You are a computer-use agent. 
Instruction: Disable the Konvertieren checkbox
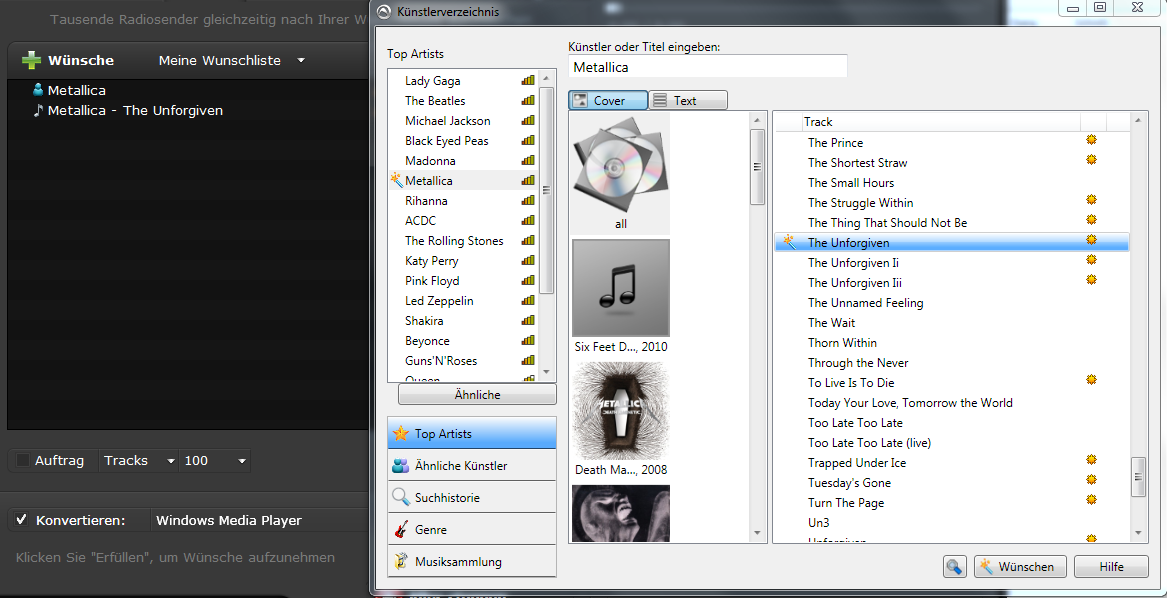[x=21, y=520]
